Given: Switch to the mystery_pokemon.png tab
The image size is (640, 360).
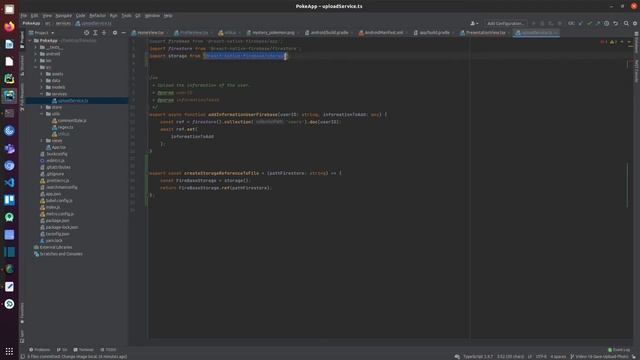Looking at the screenshot, I should point(273,33).
